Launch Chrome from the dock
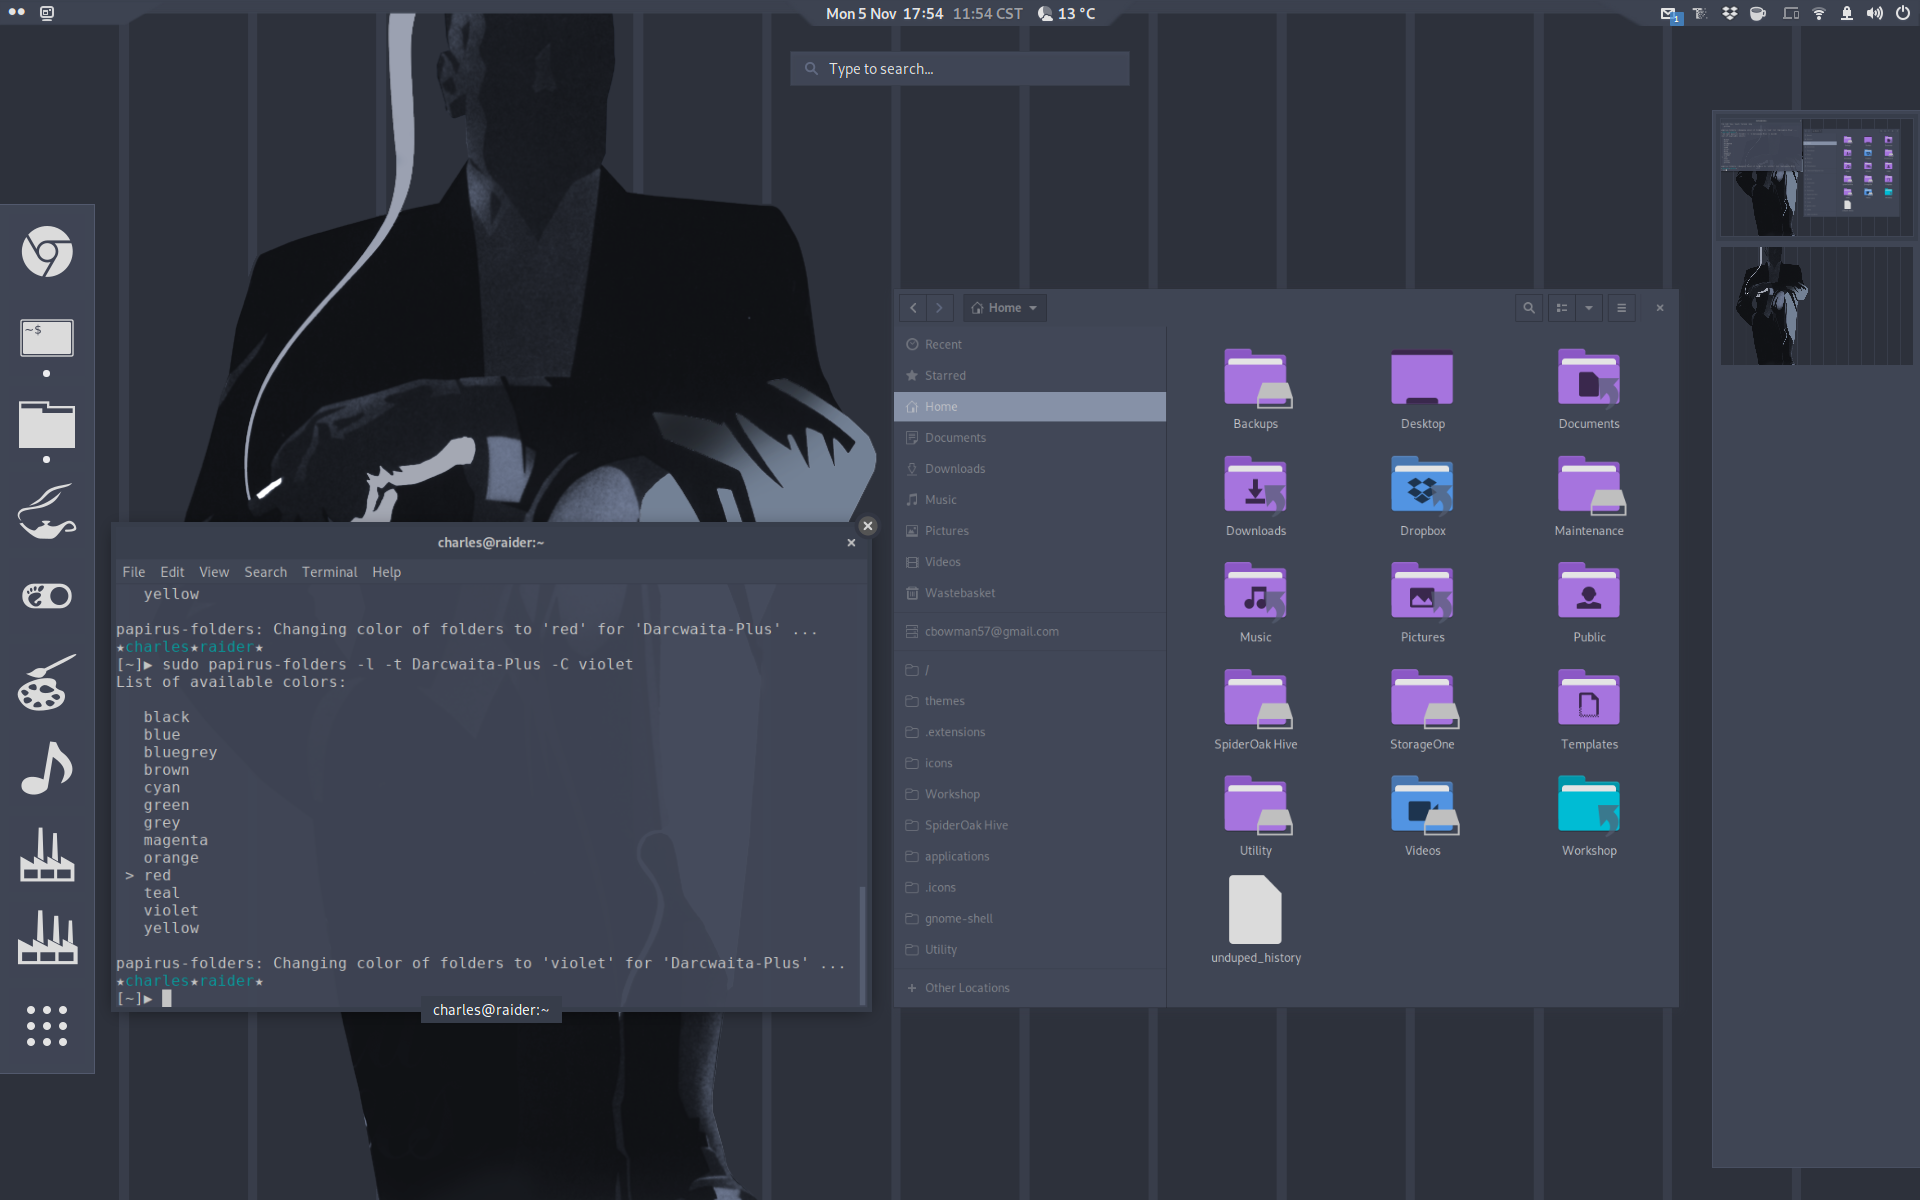The height and width of the screenshot is (1200, 1920). click(x=47, y=251)
